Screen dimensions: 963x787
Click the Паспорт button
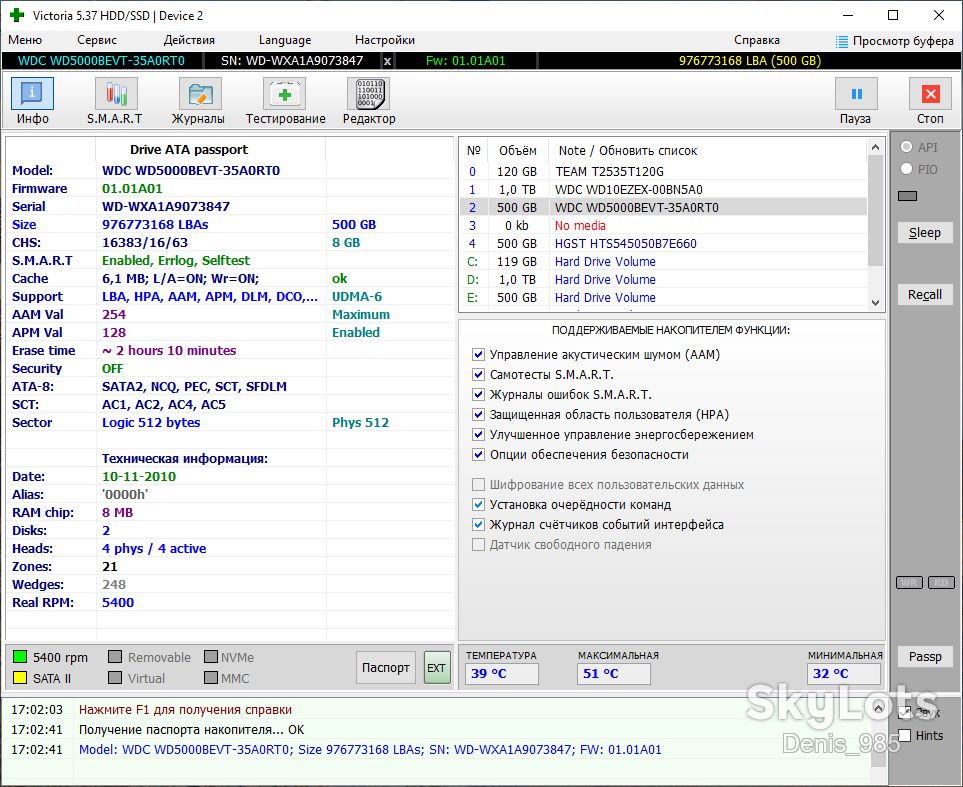(386, 668)
